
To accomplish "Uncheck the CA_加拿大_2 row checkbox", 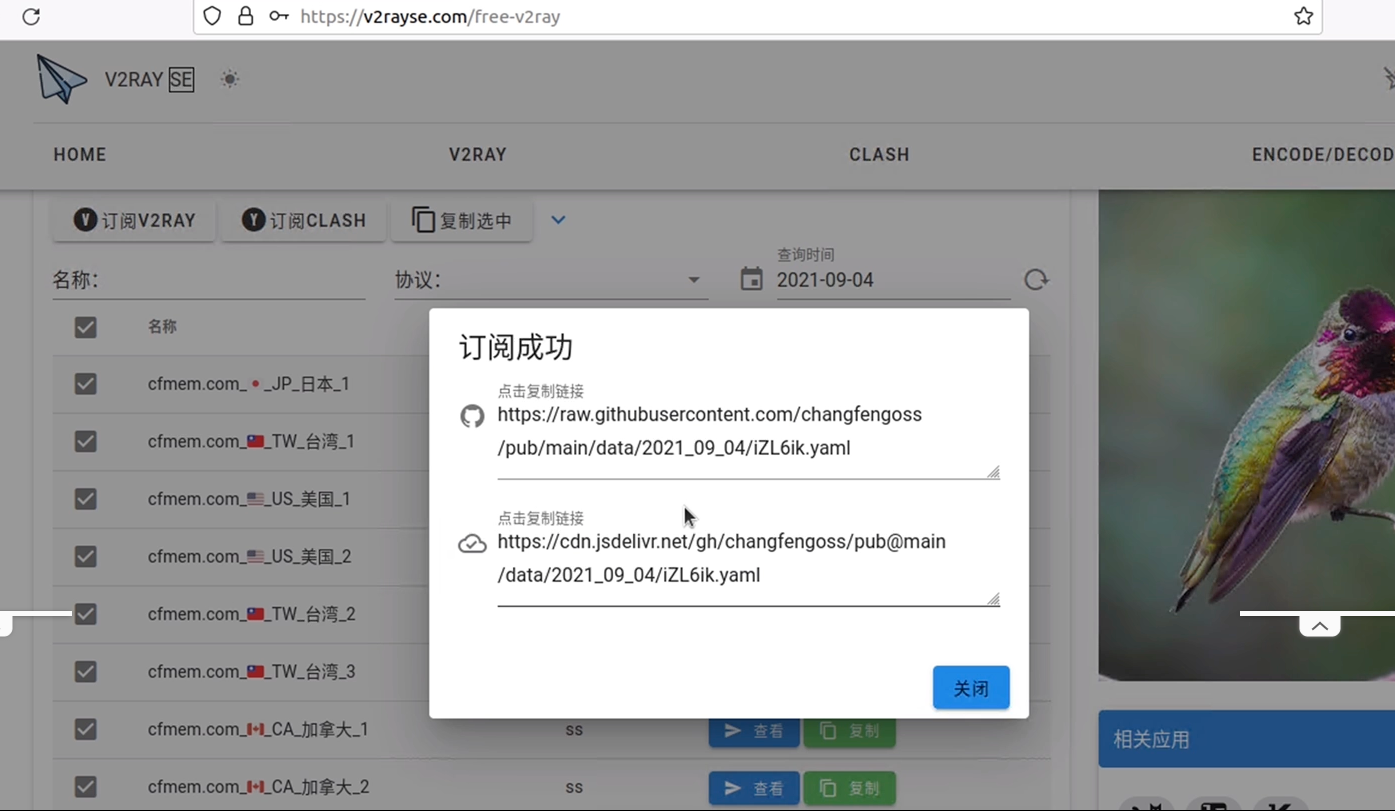I will (86, 787).
